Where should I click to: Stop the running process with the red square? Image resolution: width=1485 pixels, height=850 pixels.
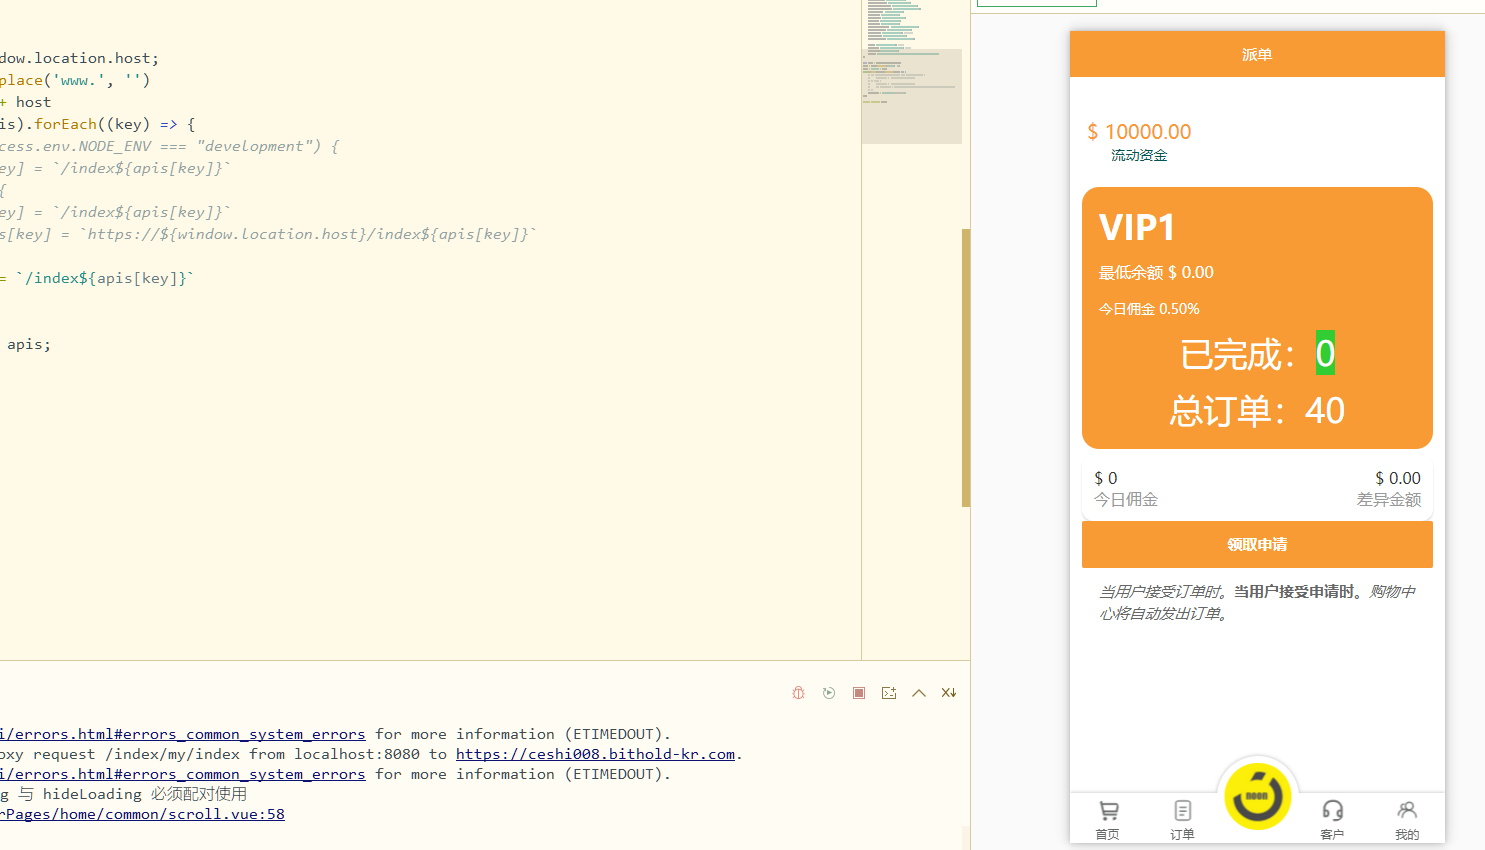(x=859, y=693)
